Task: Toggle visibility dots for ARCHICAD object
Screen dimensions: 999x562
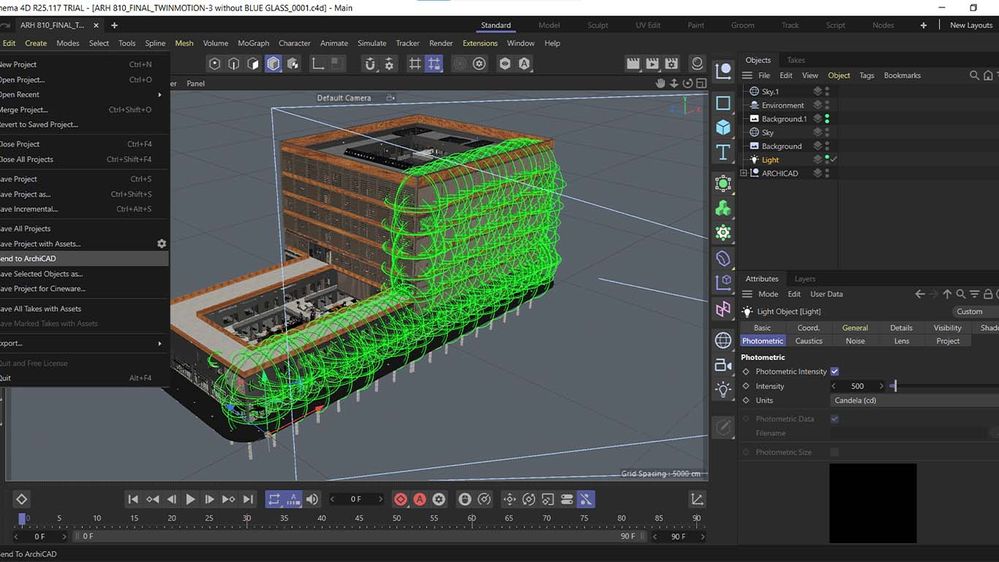Action: click(x=827, y=173)
